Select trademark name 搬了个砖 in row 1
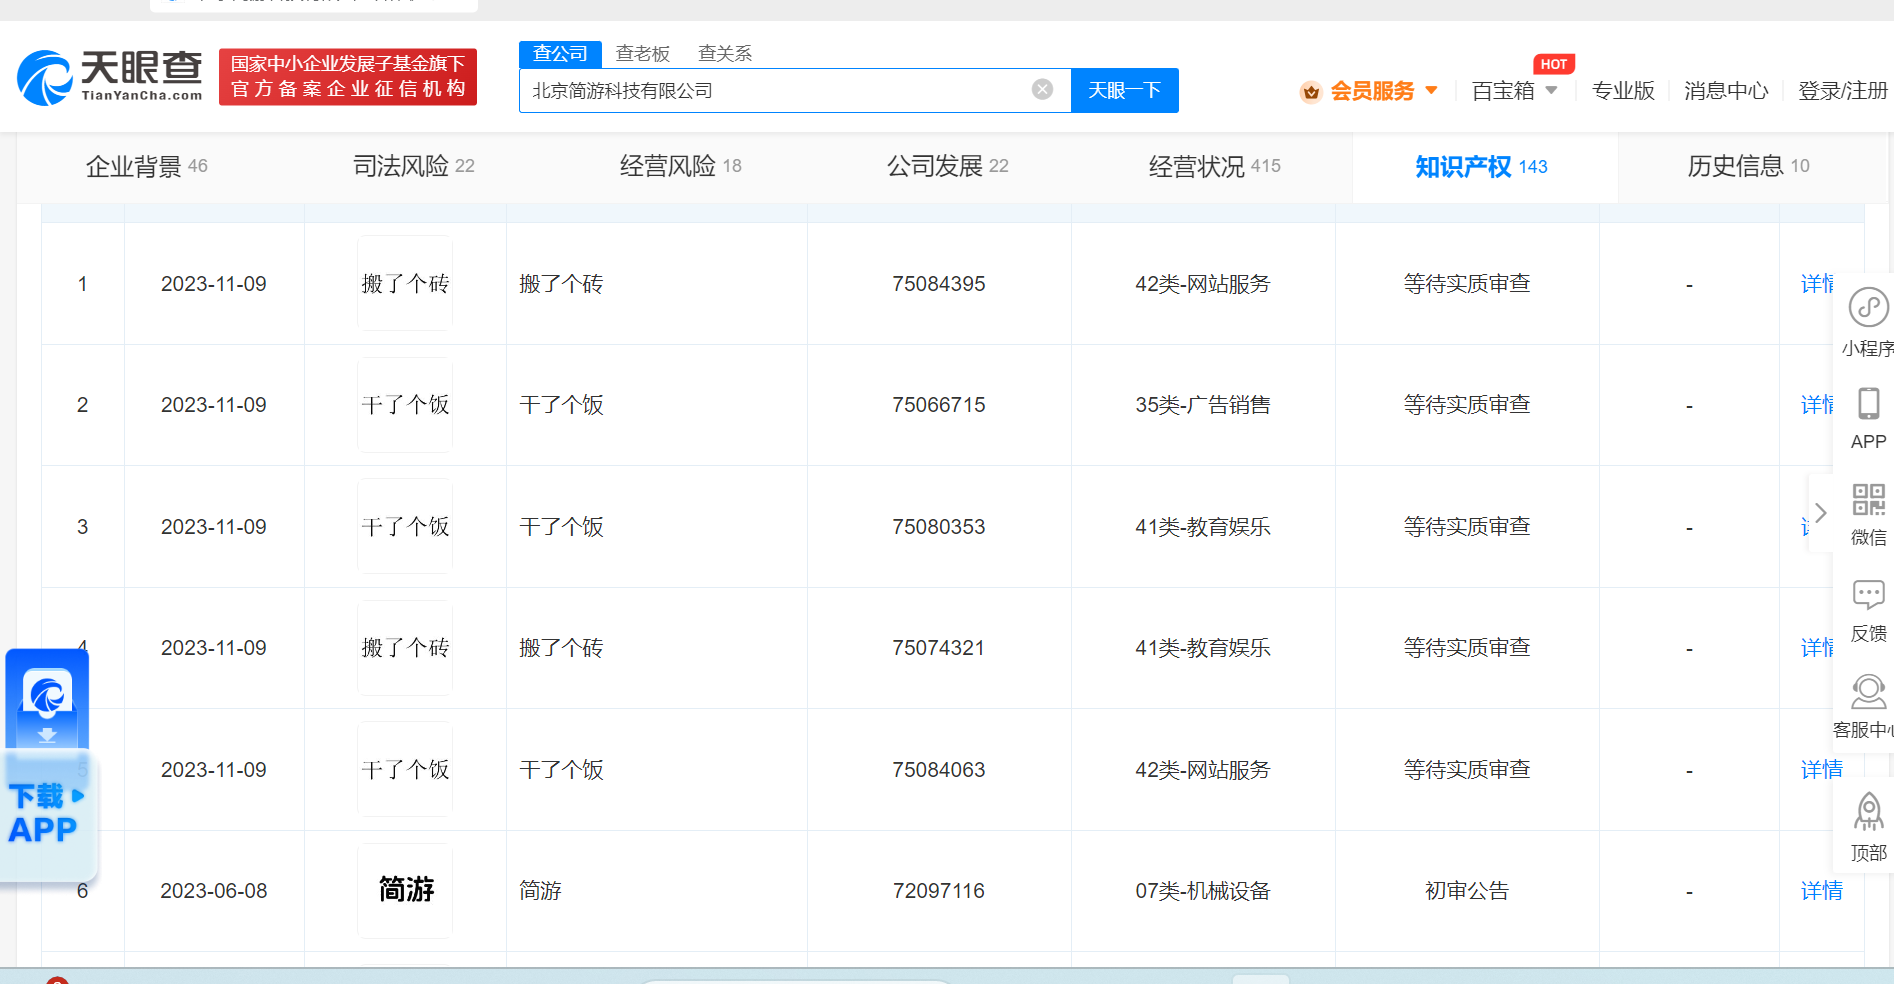This screenshot has height=984, width=1894. pos(561,284)
